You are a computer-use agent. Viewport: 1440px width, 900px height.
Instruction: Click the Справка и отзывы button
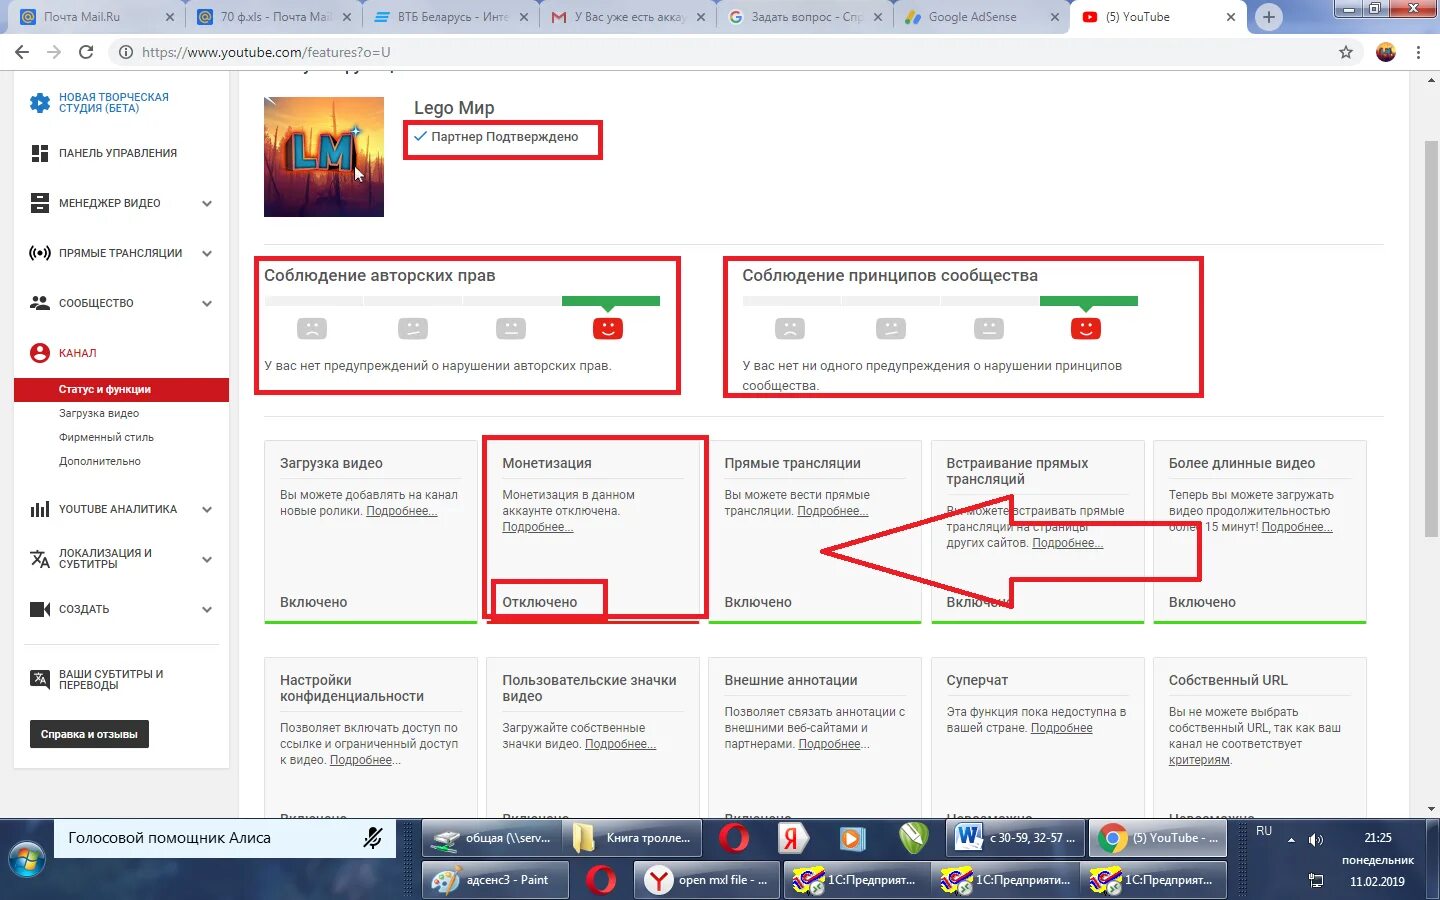pos(89,734)
